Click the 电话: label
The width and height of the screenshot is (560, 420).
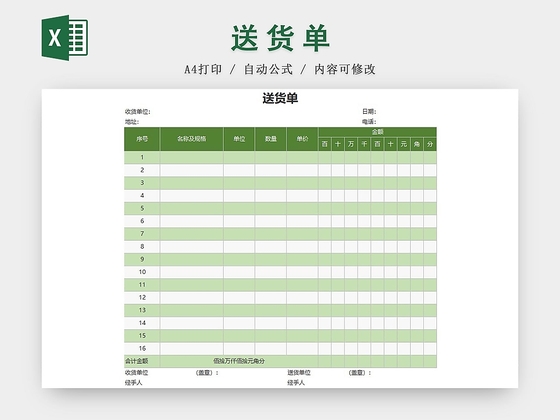click(369, 122)
